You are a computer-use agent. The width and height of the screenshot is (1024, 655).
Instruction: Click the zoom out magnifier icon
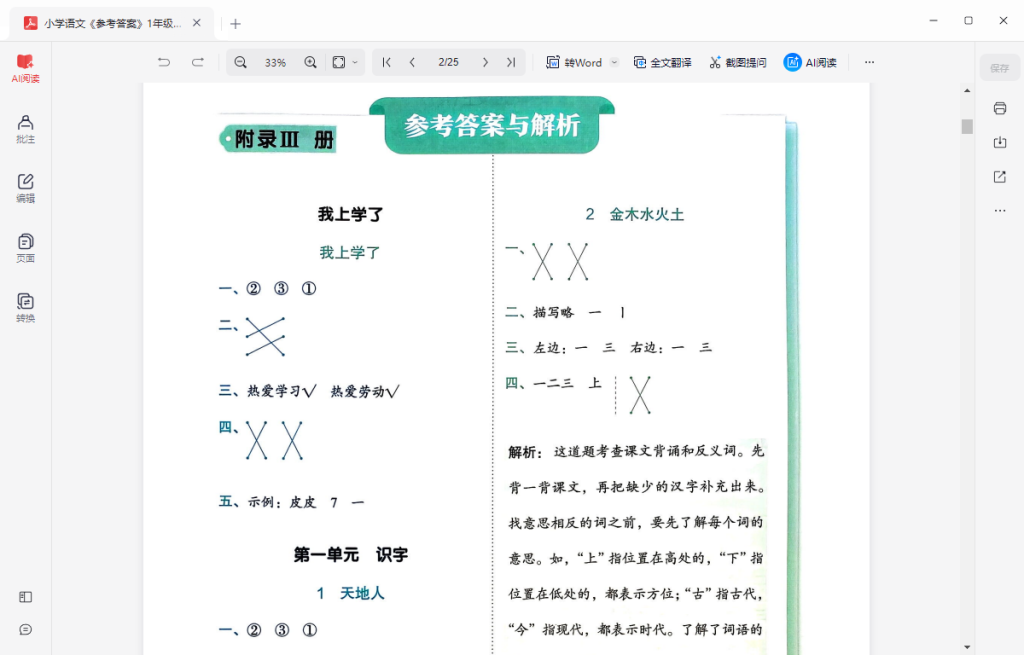click(x=241, y=62)
